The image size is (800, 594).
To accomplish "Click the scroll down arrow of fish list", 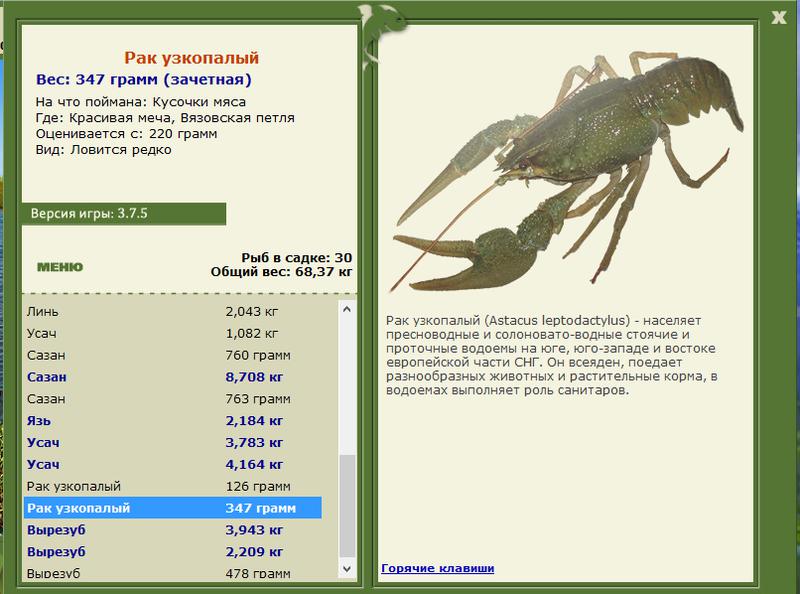I will tap(347, 568).
